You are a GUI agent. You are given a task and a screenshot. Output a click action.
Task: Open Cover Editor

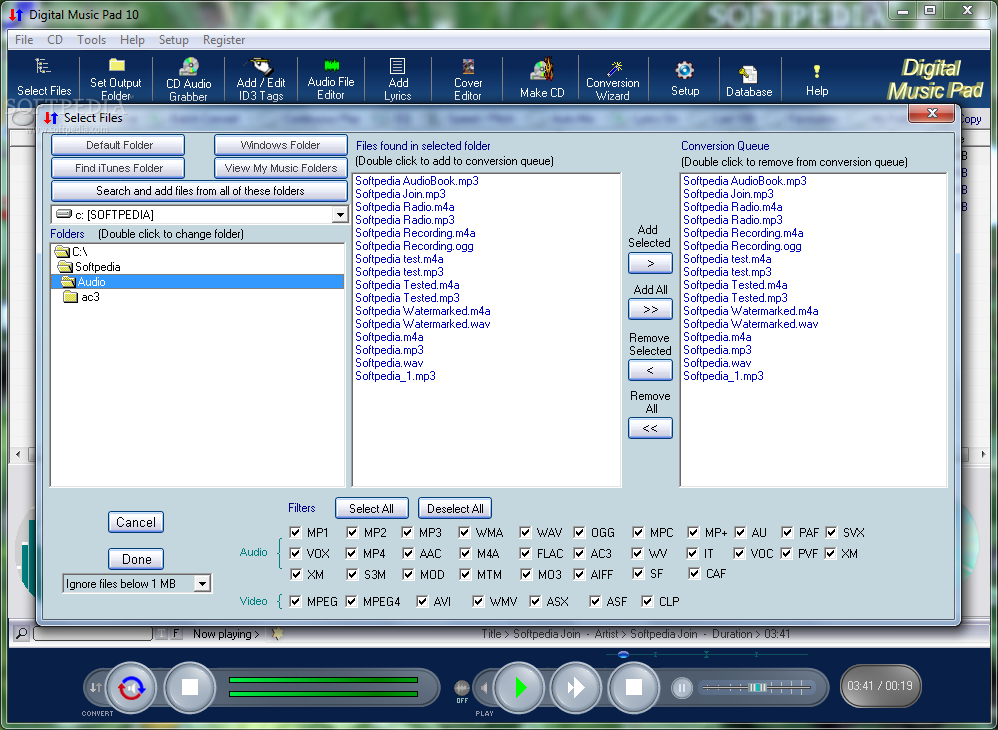coord(468,80)
